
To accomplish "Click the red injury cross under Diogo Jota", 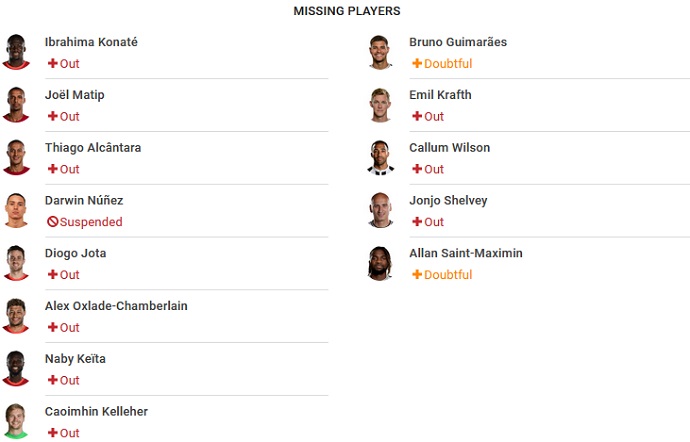I will point(53,275).
